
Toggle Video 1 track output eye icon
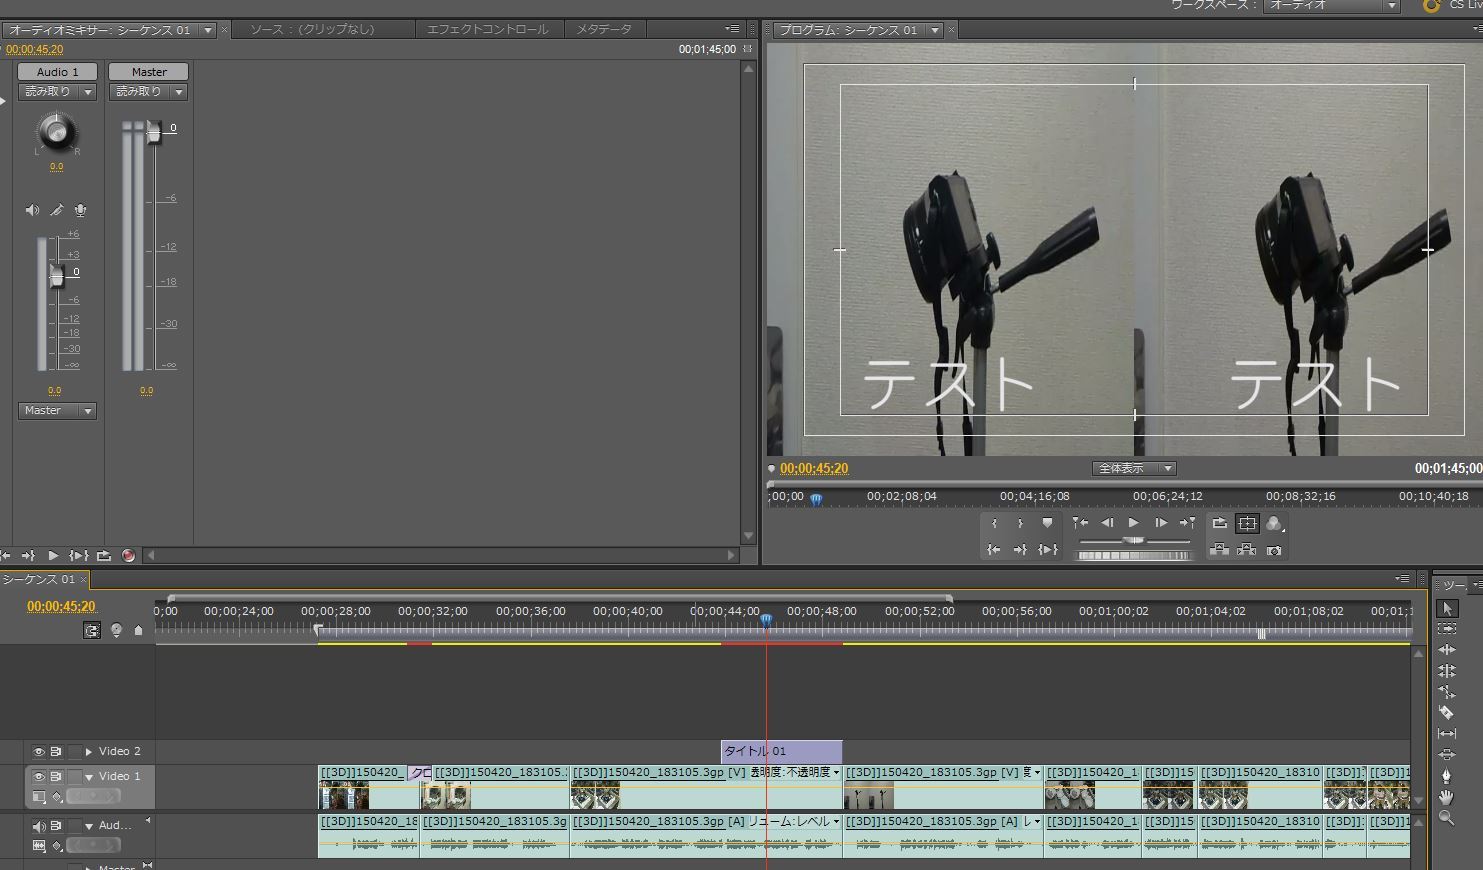39,777
